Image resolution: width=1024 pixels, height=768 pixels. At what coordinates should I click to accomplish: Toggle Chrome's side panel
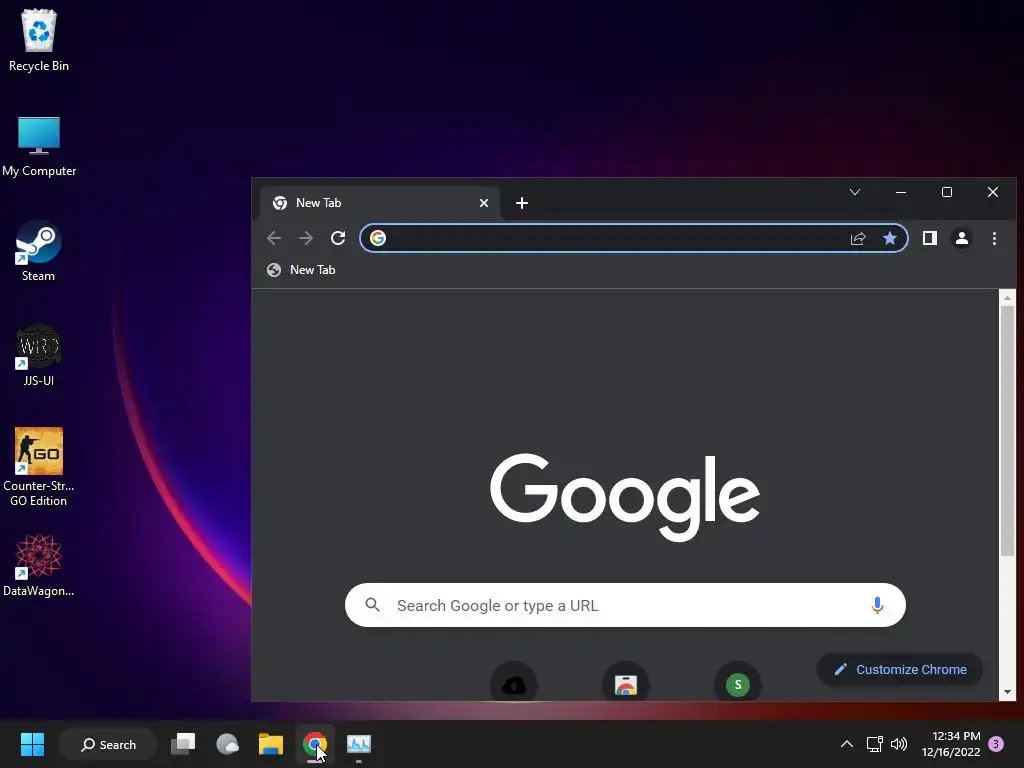930,238
